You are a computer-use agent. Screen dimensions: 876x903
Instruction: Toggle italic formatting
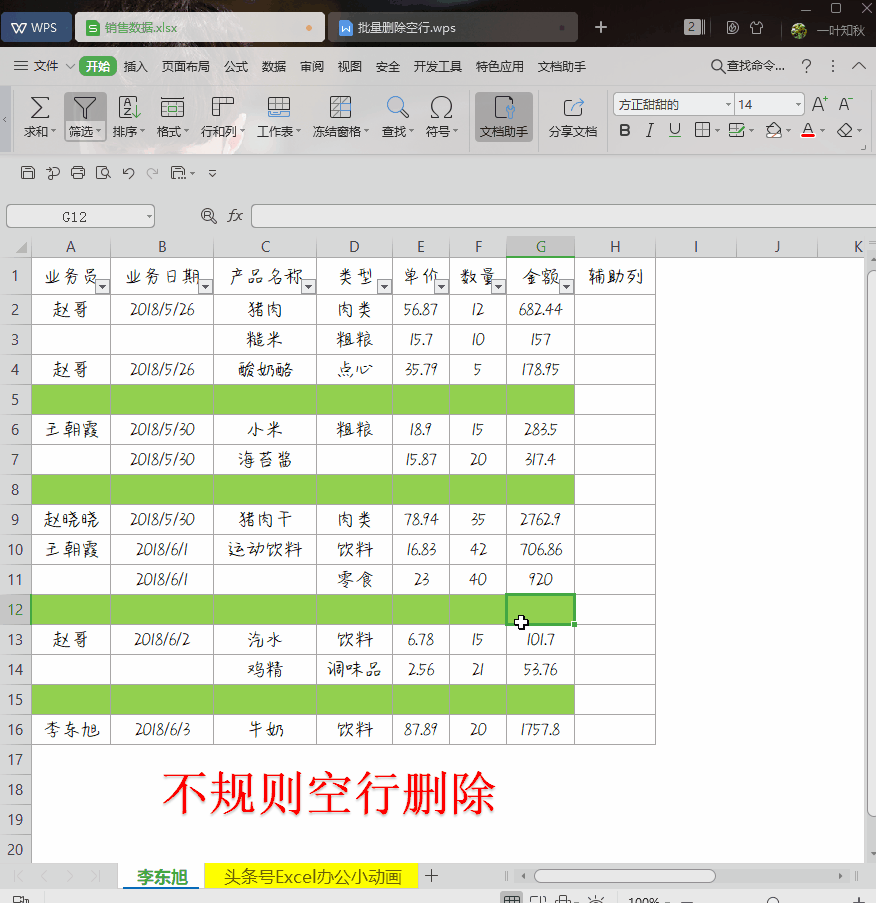(648, 130)
